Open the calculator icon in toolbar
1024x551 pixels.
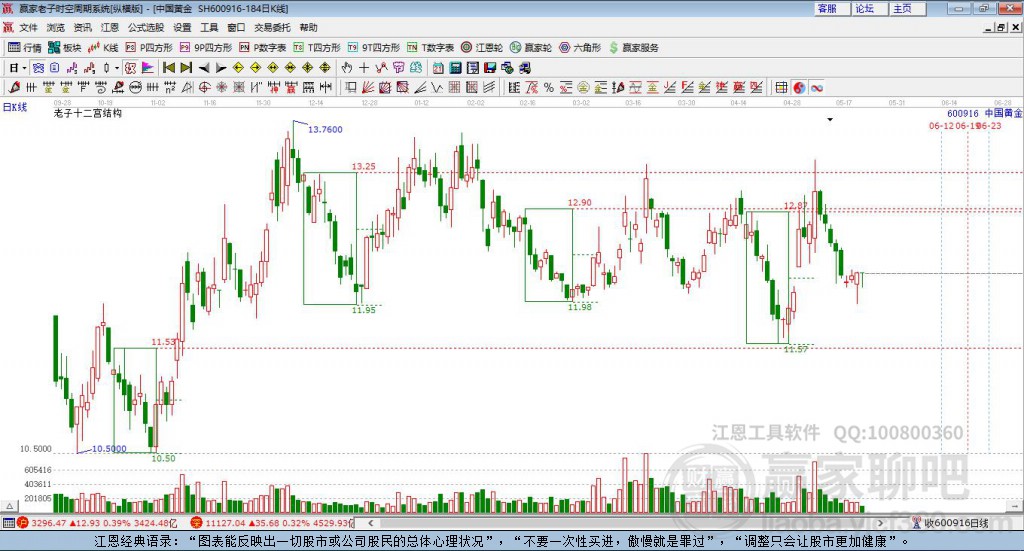pyautogui.click(x=455, y=67)
